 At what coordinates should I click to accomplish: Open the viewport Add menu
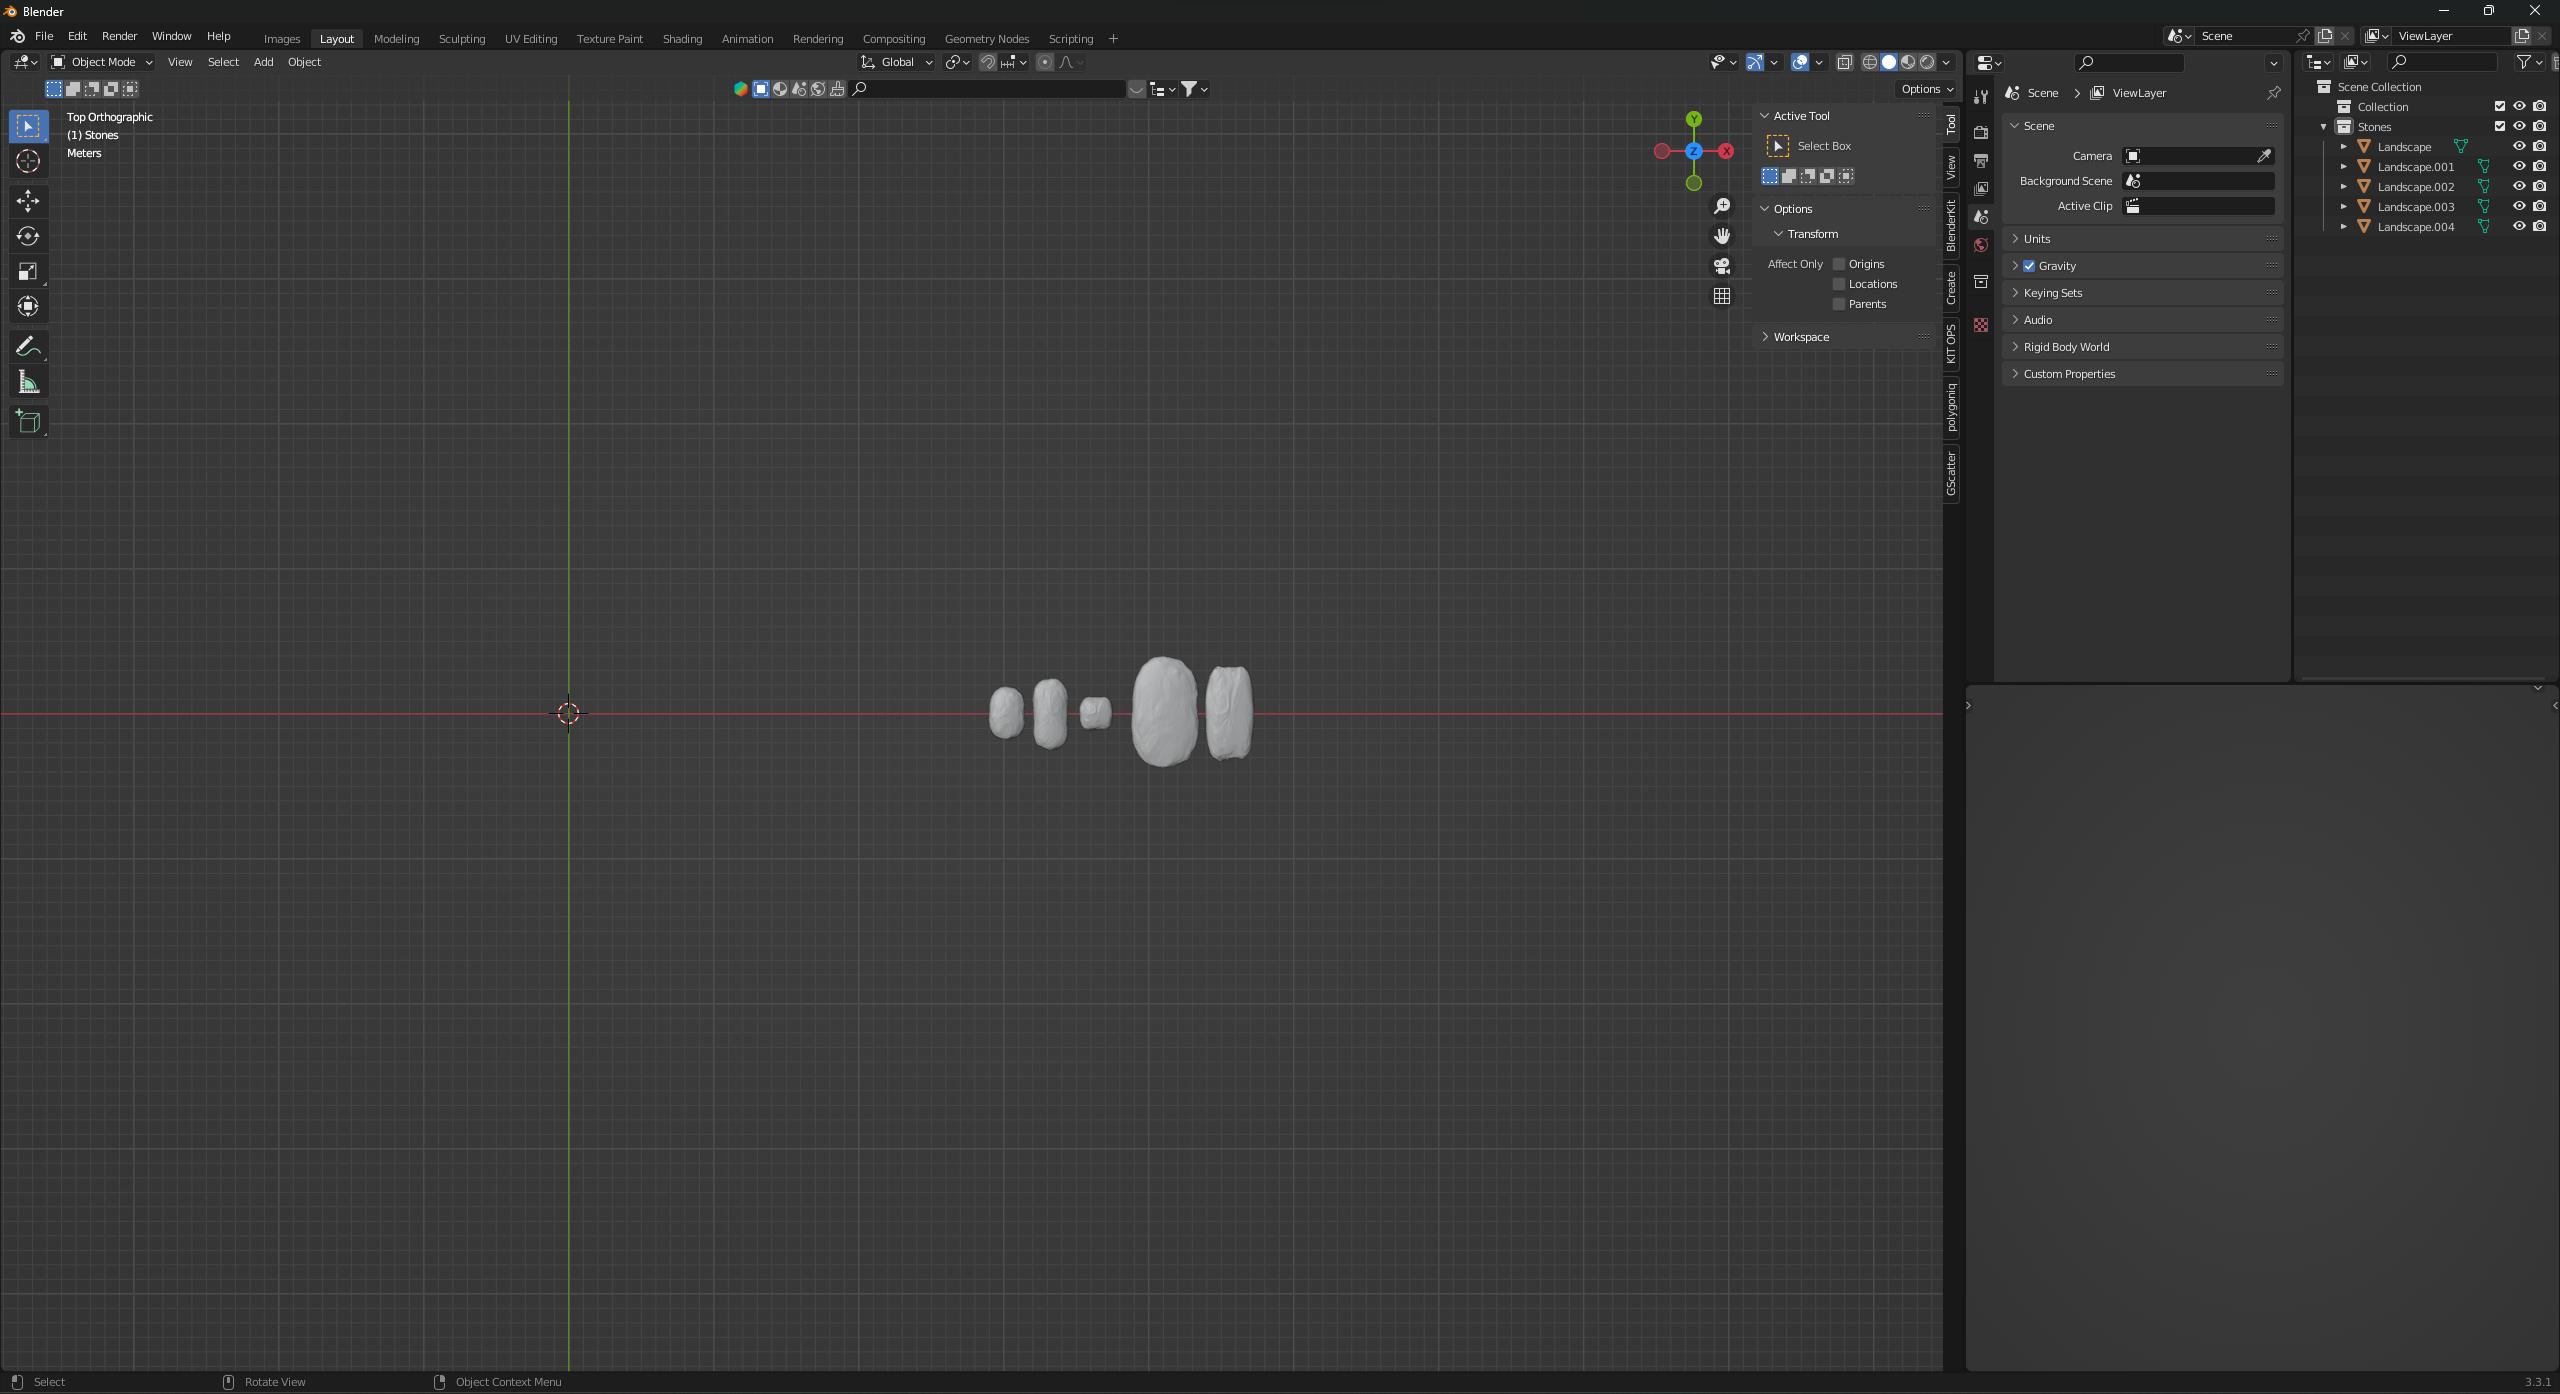pos(263,62)
